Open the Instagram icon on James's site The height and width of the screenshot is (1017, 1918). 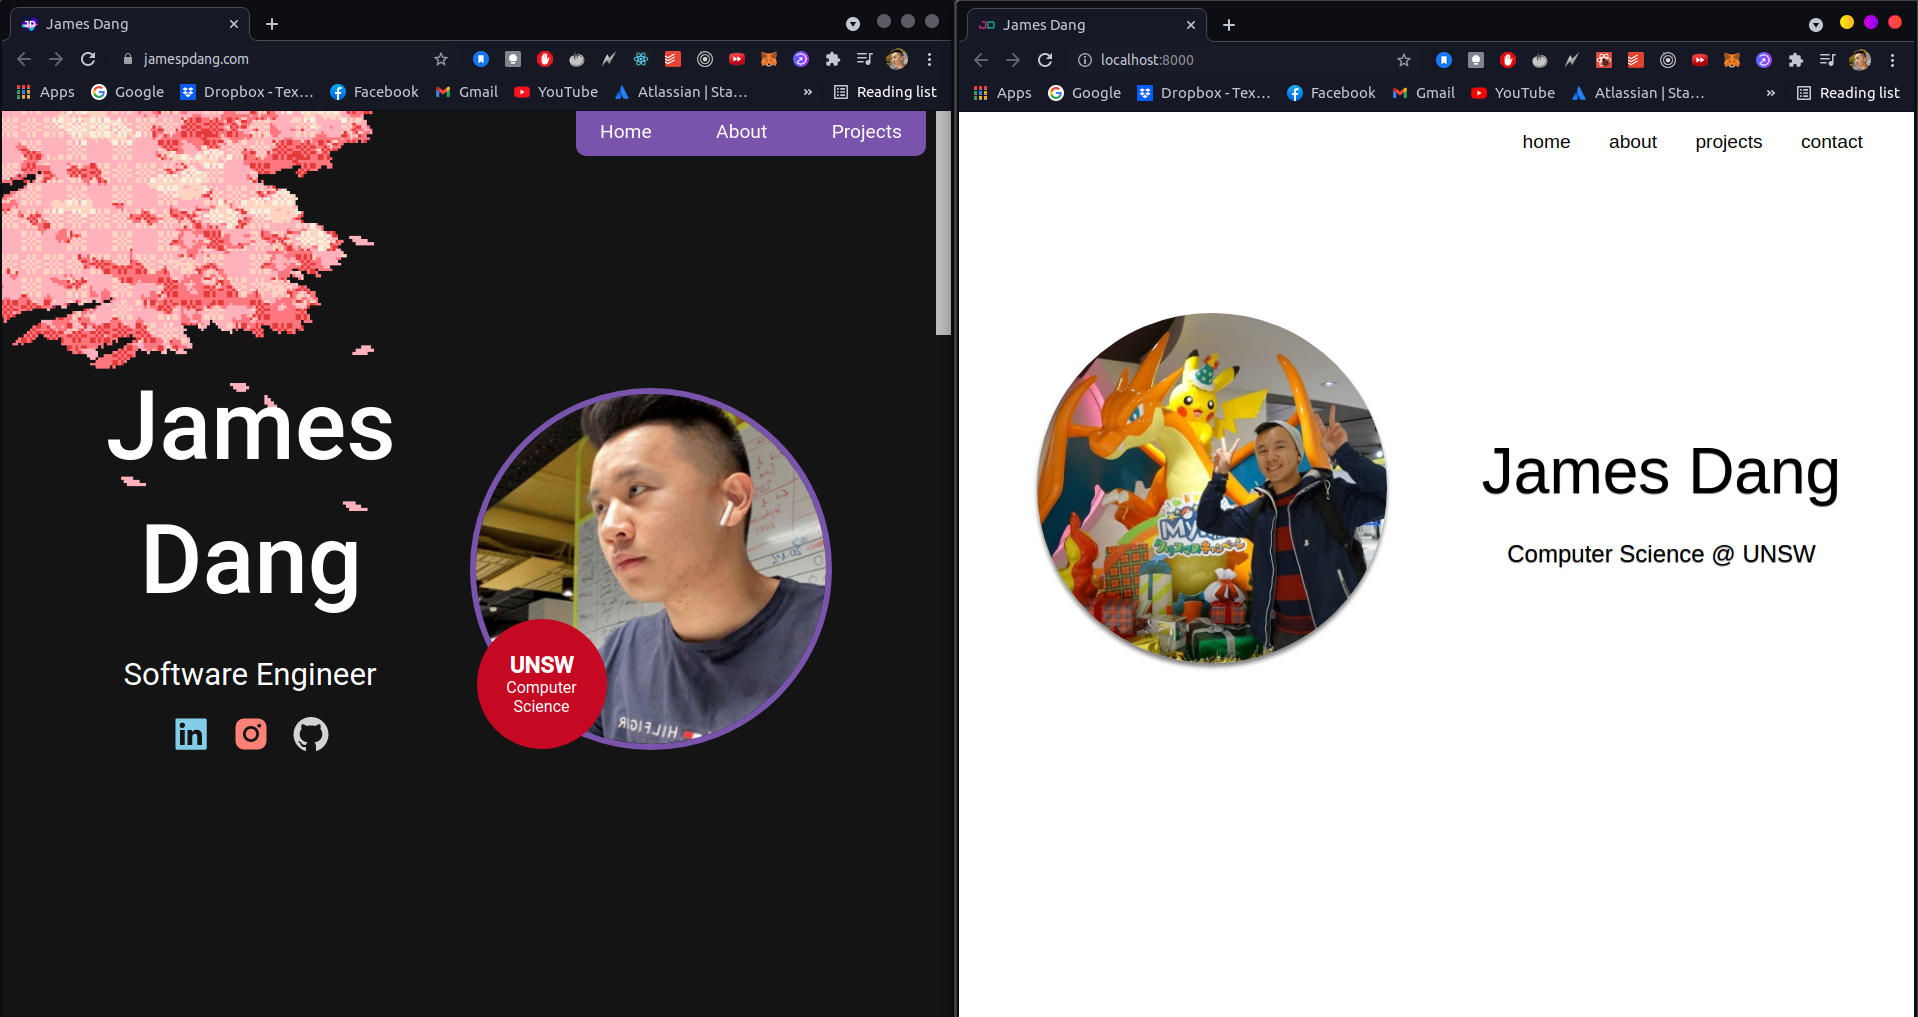[x=250, y=734]
